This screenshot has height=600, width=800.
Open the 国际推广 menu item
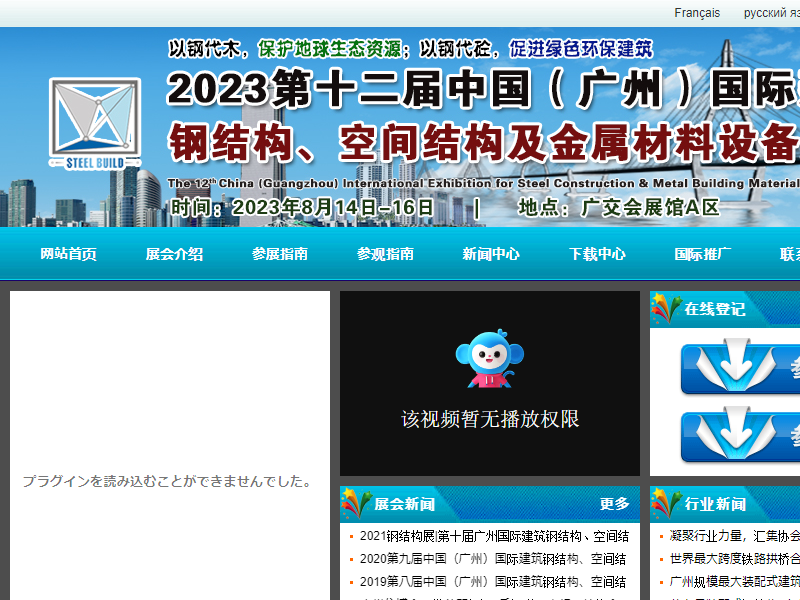coord(703,254)
